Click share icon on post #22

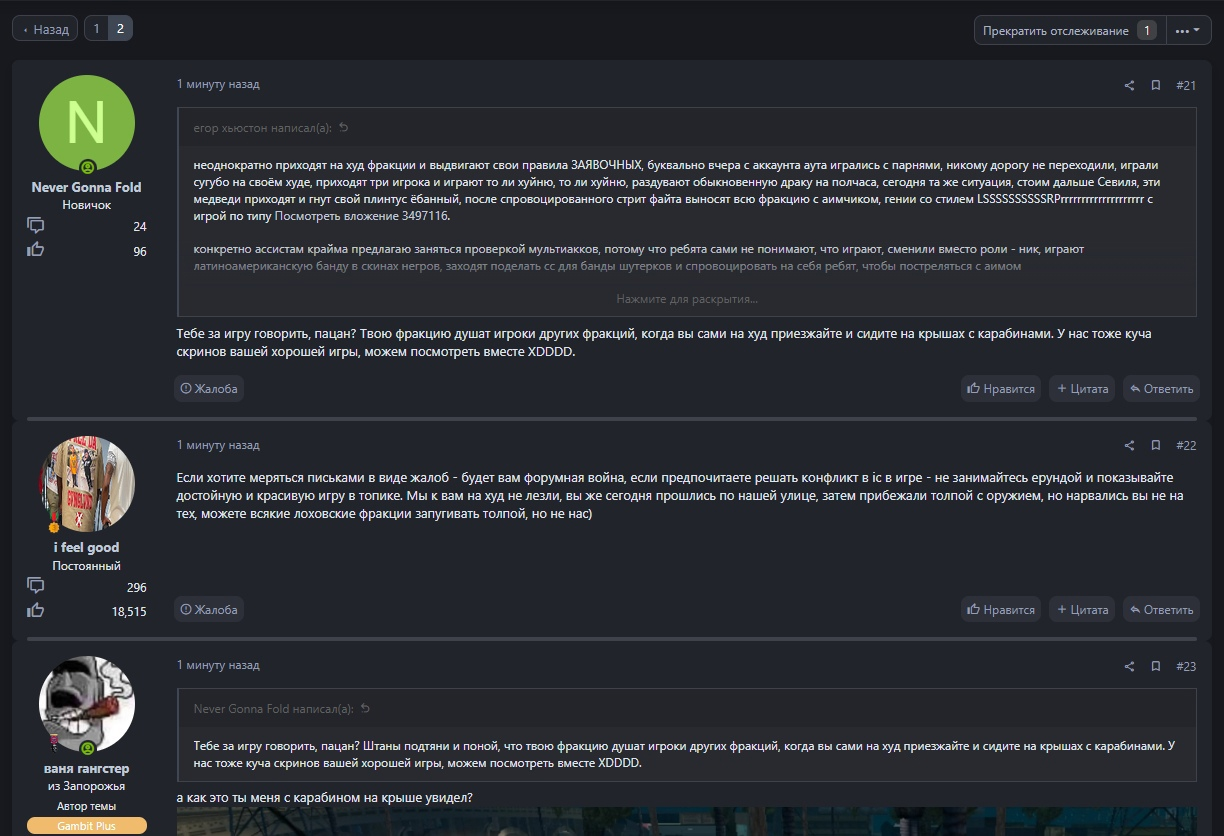click(x=1129, y=446)
